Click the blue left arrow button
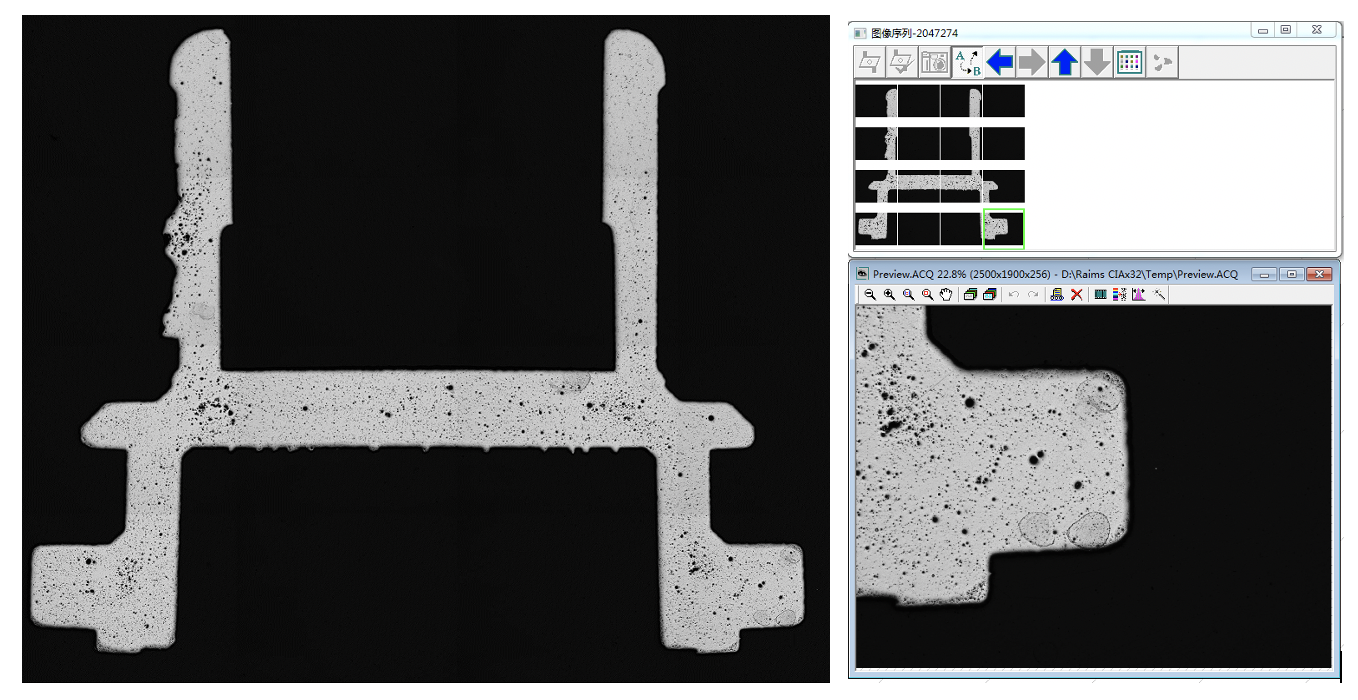The image size is (1358, 700). click(x=999, y=62)
